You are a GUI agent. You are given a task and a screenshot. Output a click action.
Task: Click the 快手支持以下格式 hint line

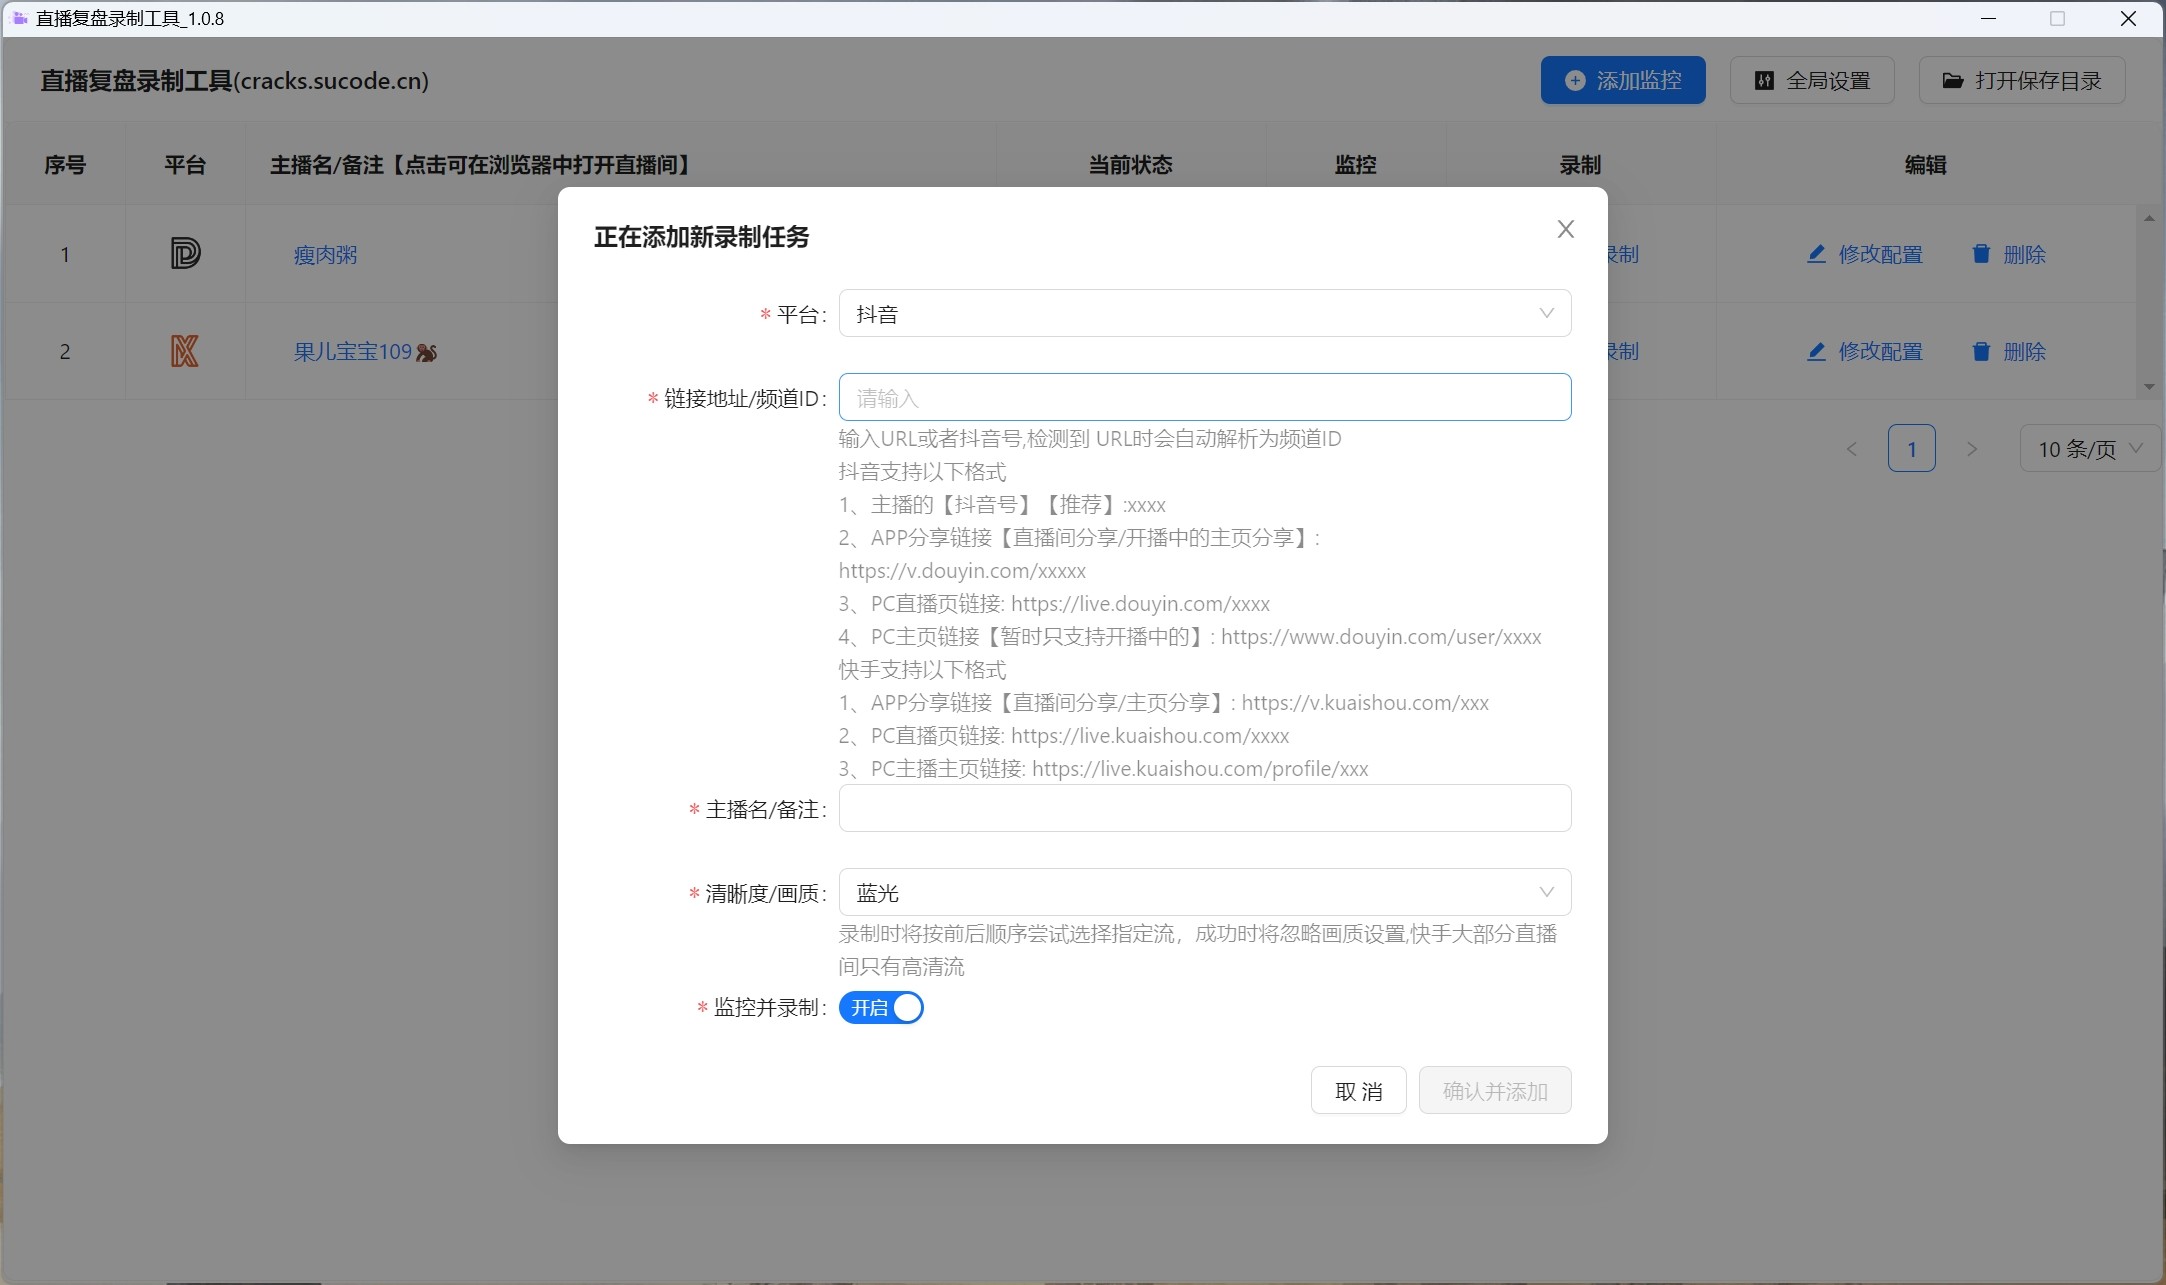click(922, 670)
